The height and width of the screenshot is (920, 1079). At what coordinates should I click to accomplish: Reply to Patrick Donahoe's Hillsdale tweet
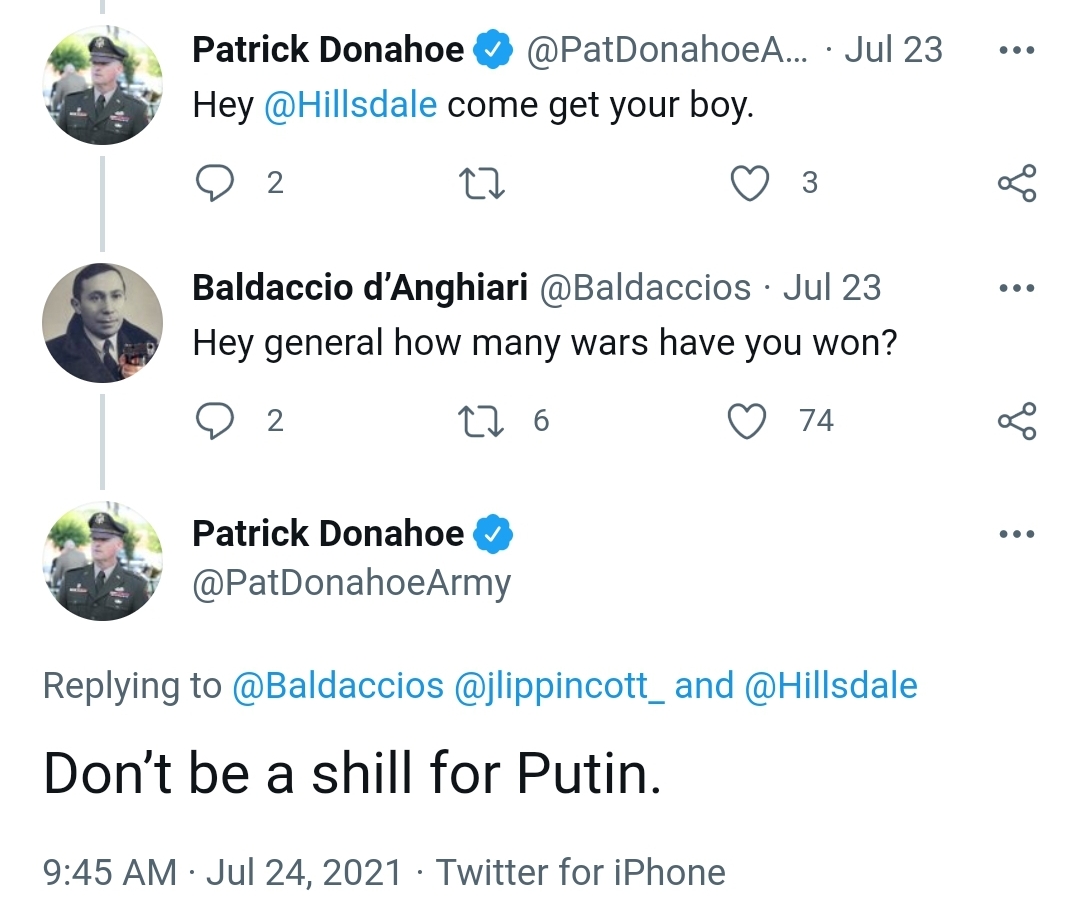point(215,183)
